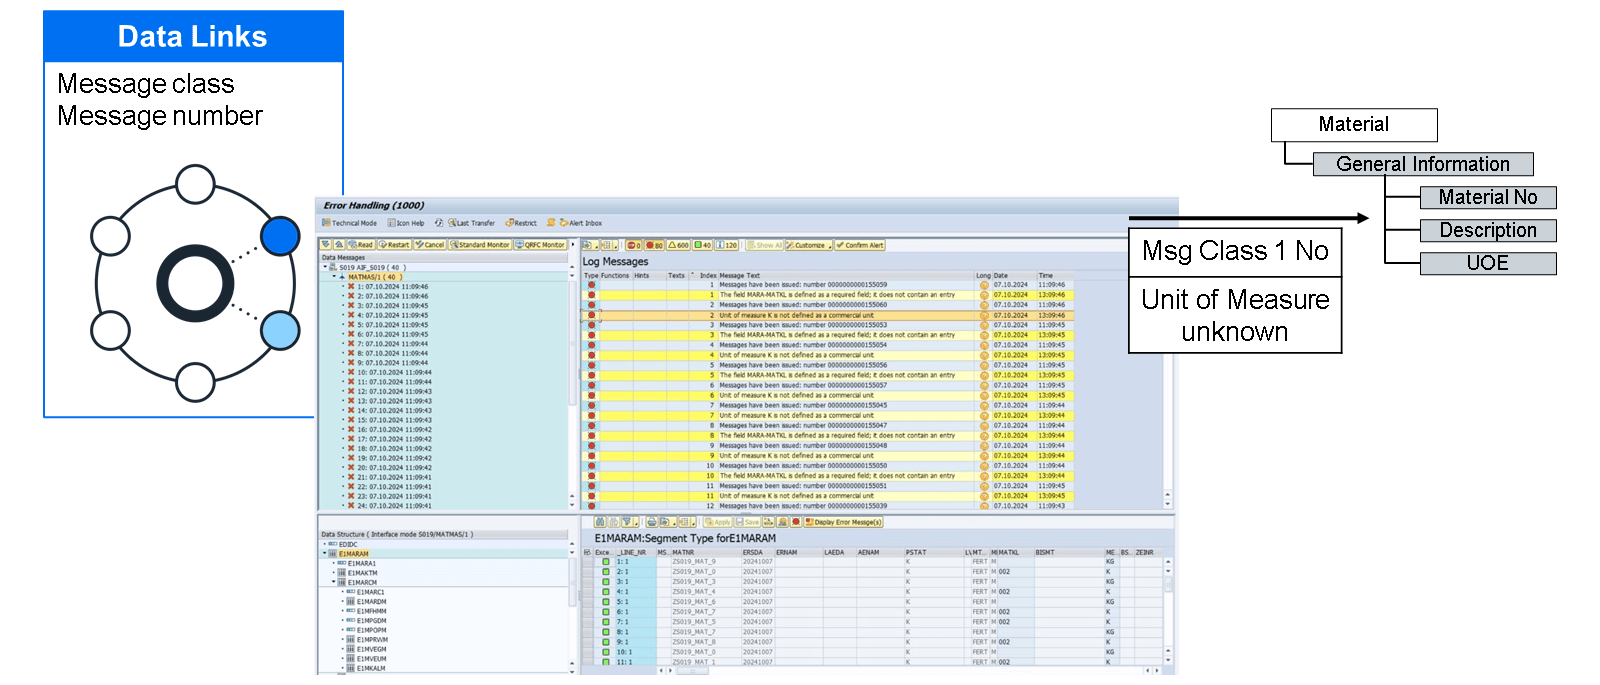Click the collapse all nodes icon

click(x=339, y=245)
